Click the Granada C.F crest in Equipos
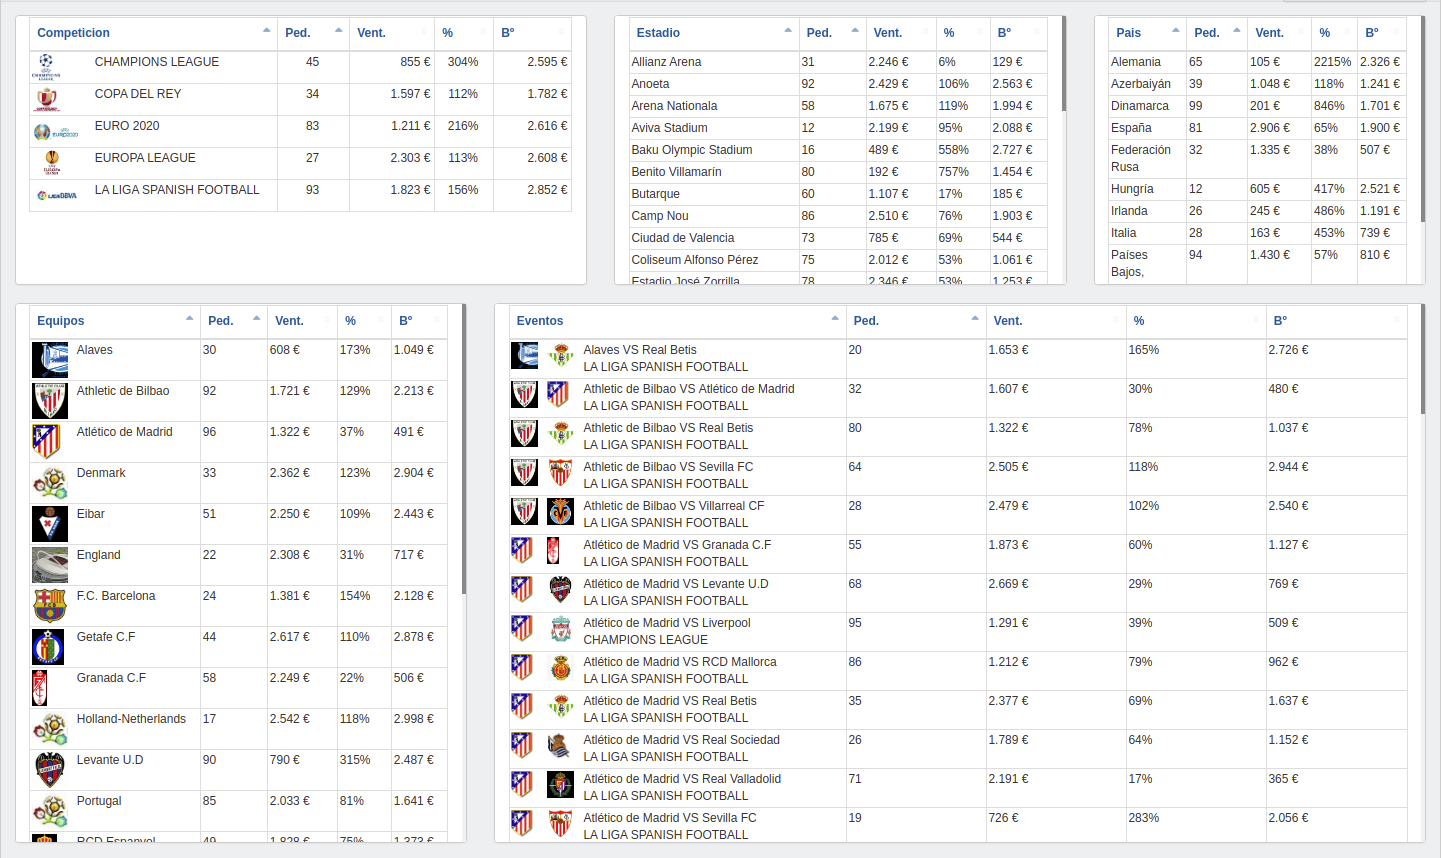Image resolution: width=1441 pixels, height=858 pixels. pyautogui.click(x=40, y=688)
